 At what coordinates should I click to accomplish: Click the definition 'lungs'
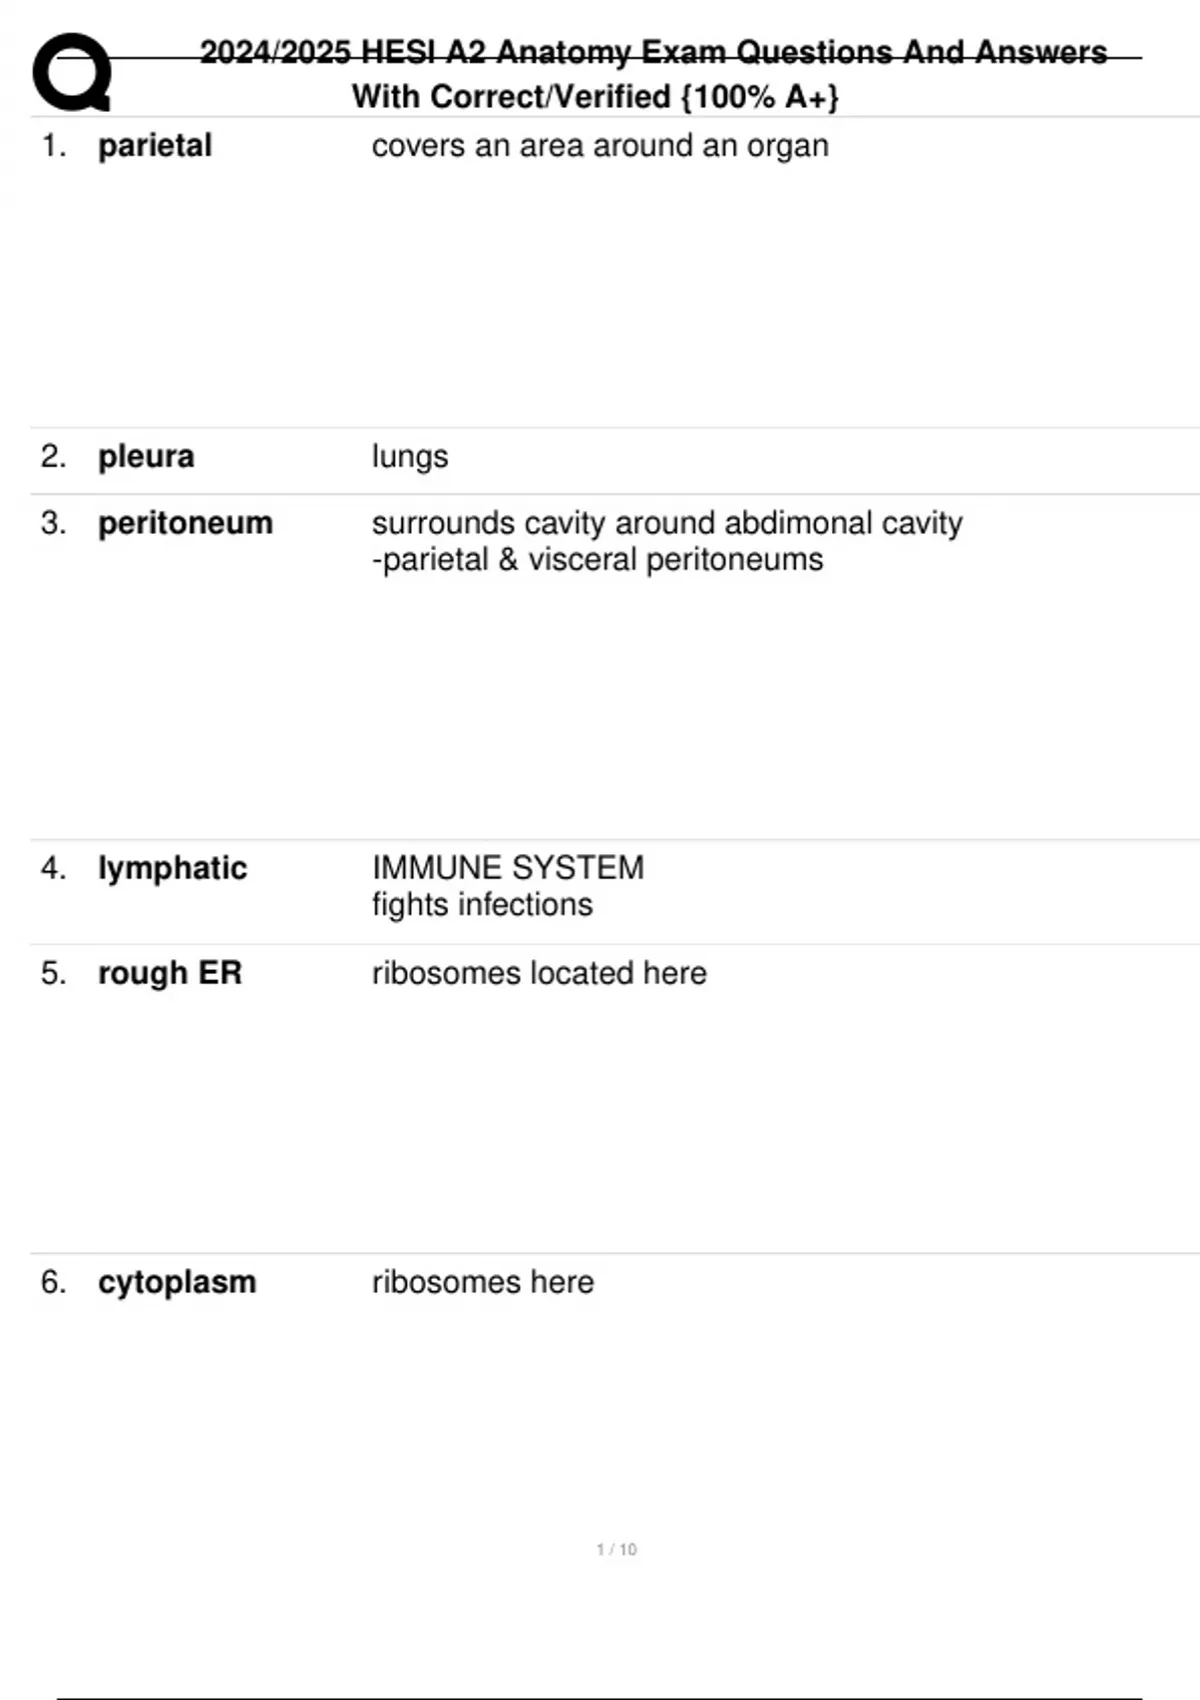click(410, 457)
